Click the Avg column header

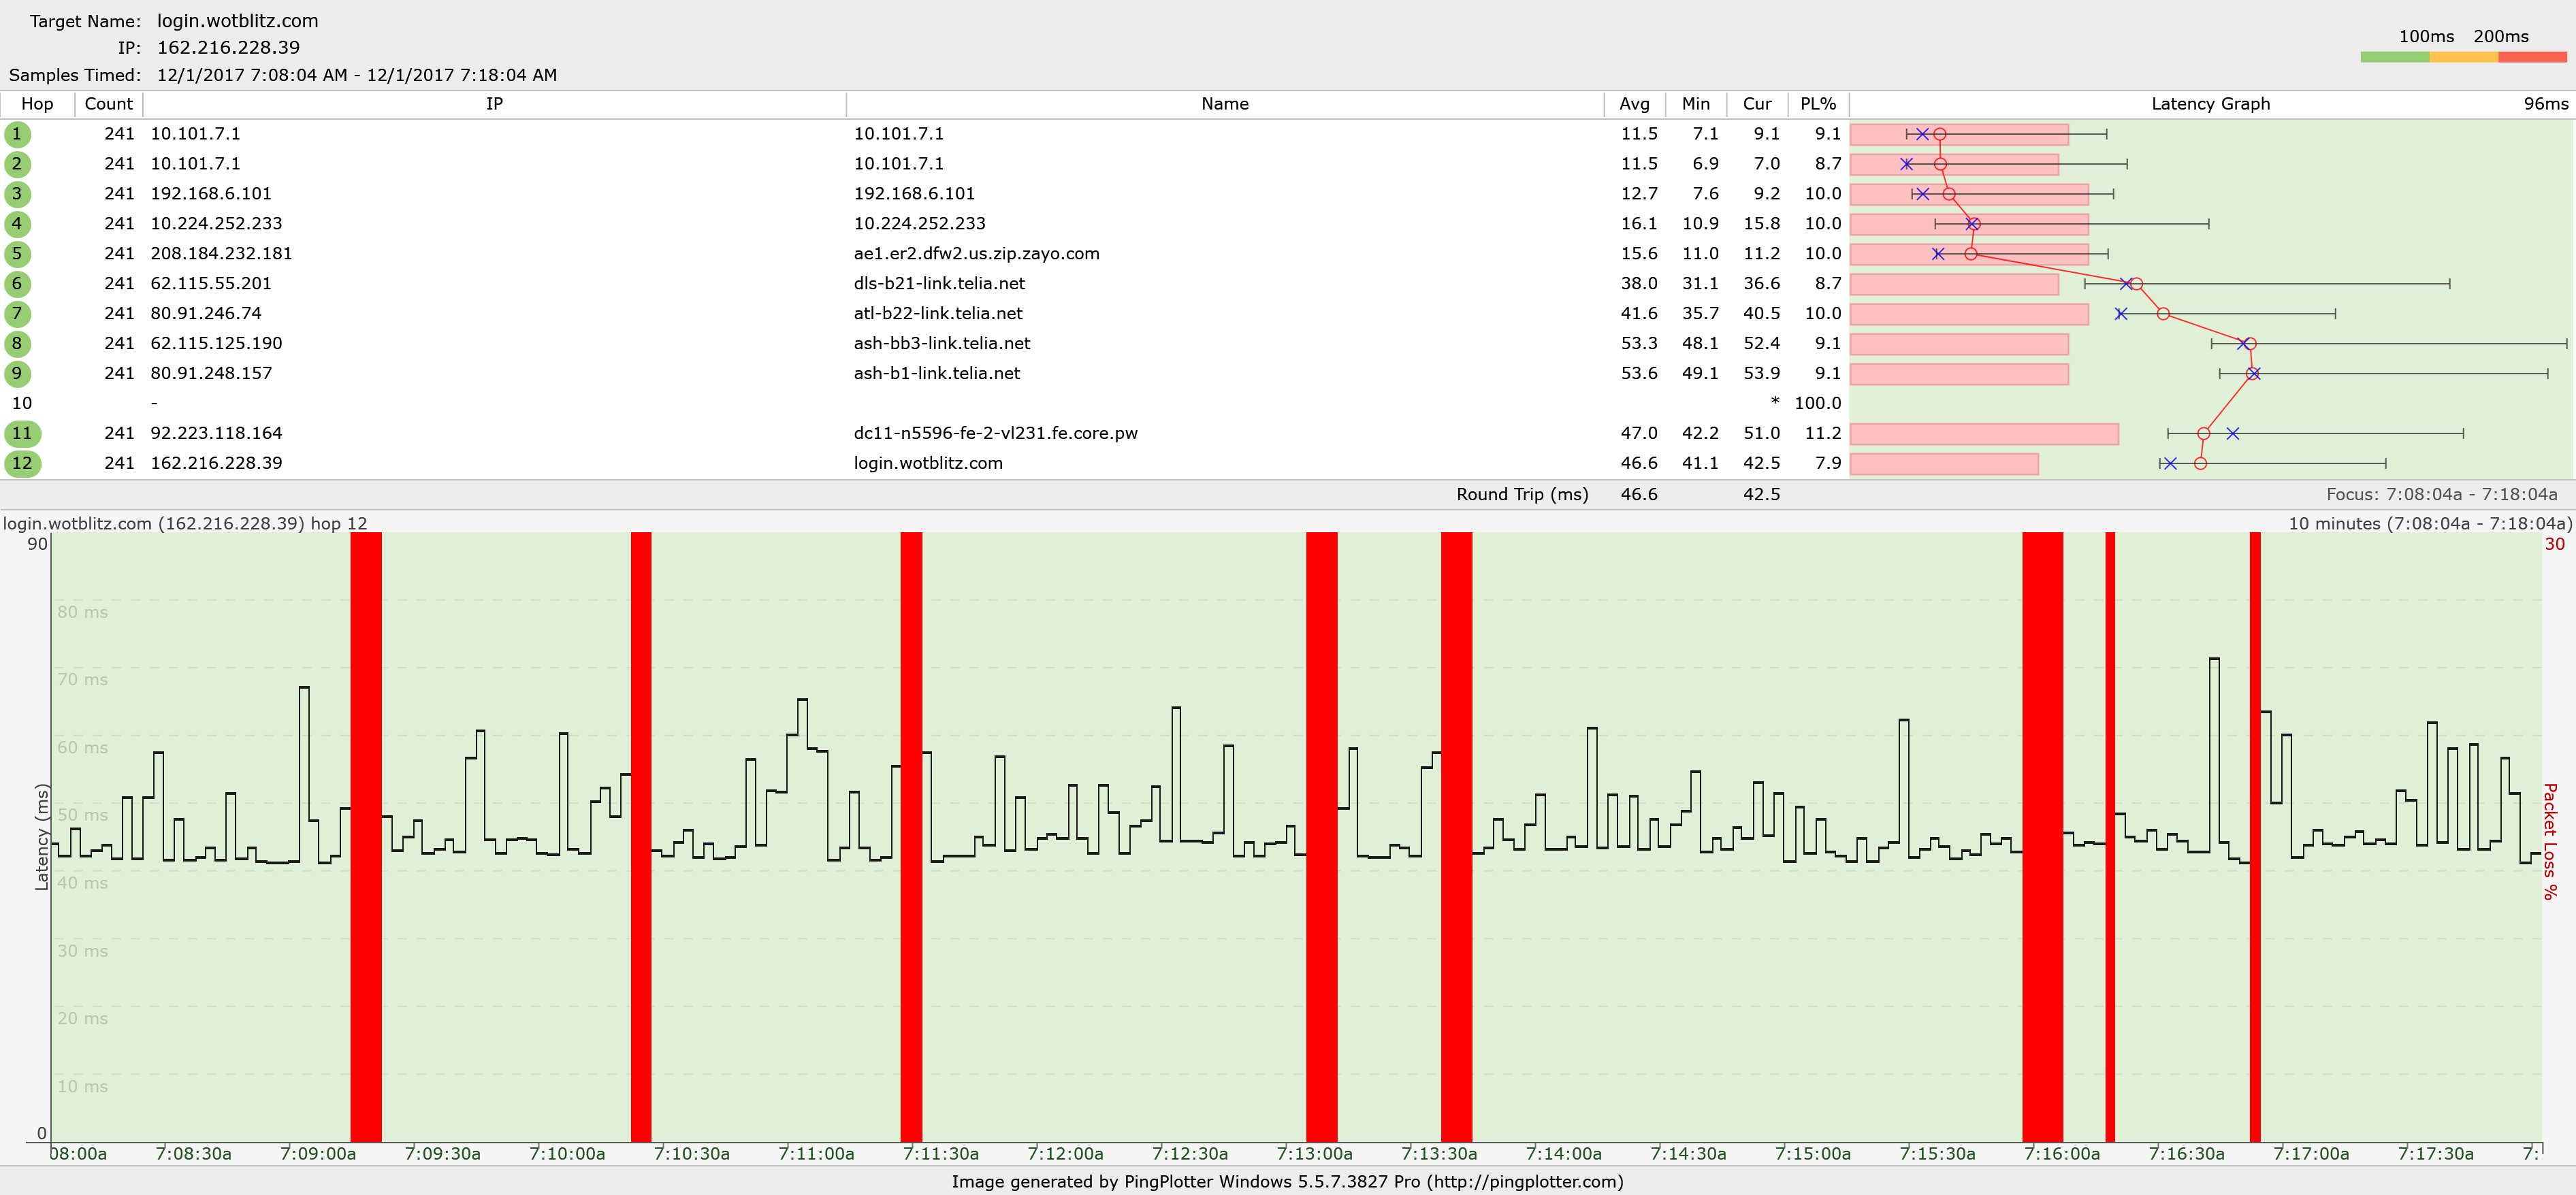tap(1634, 104)
